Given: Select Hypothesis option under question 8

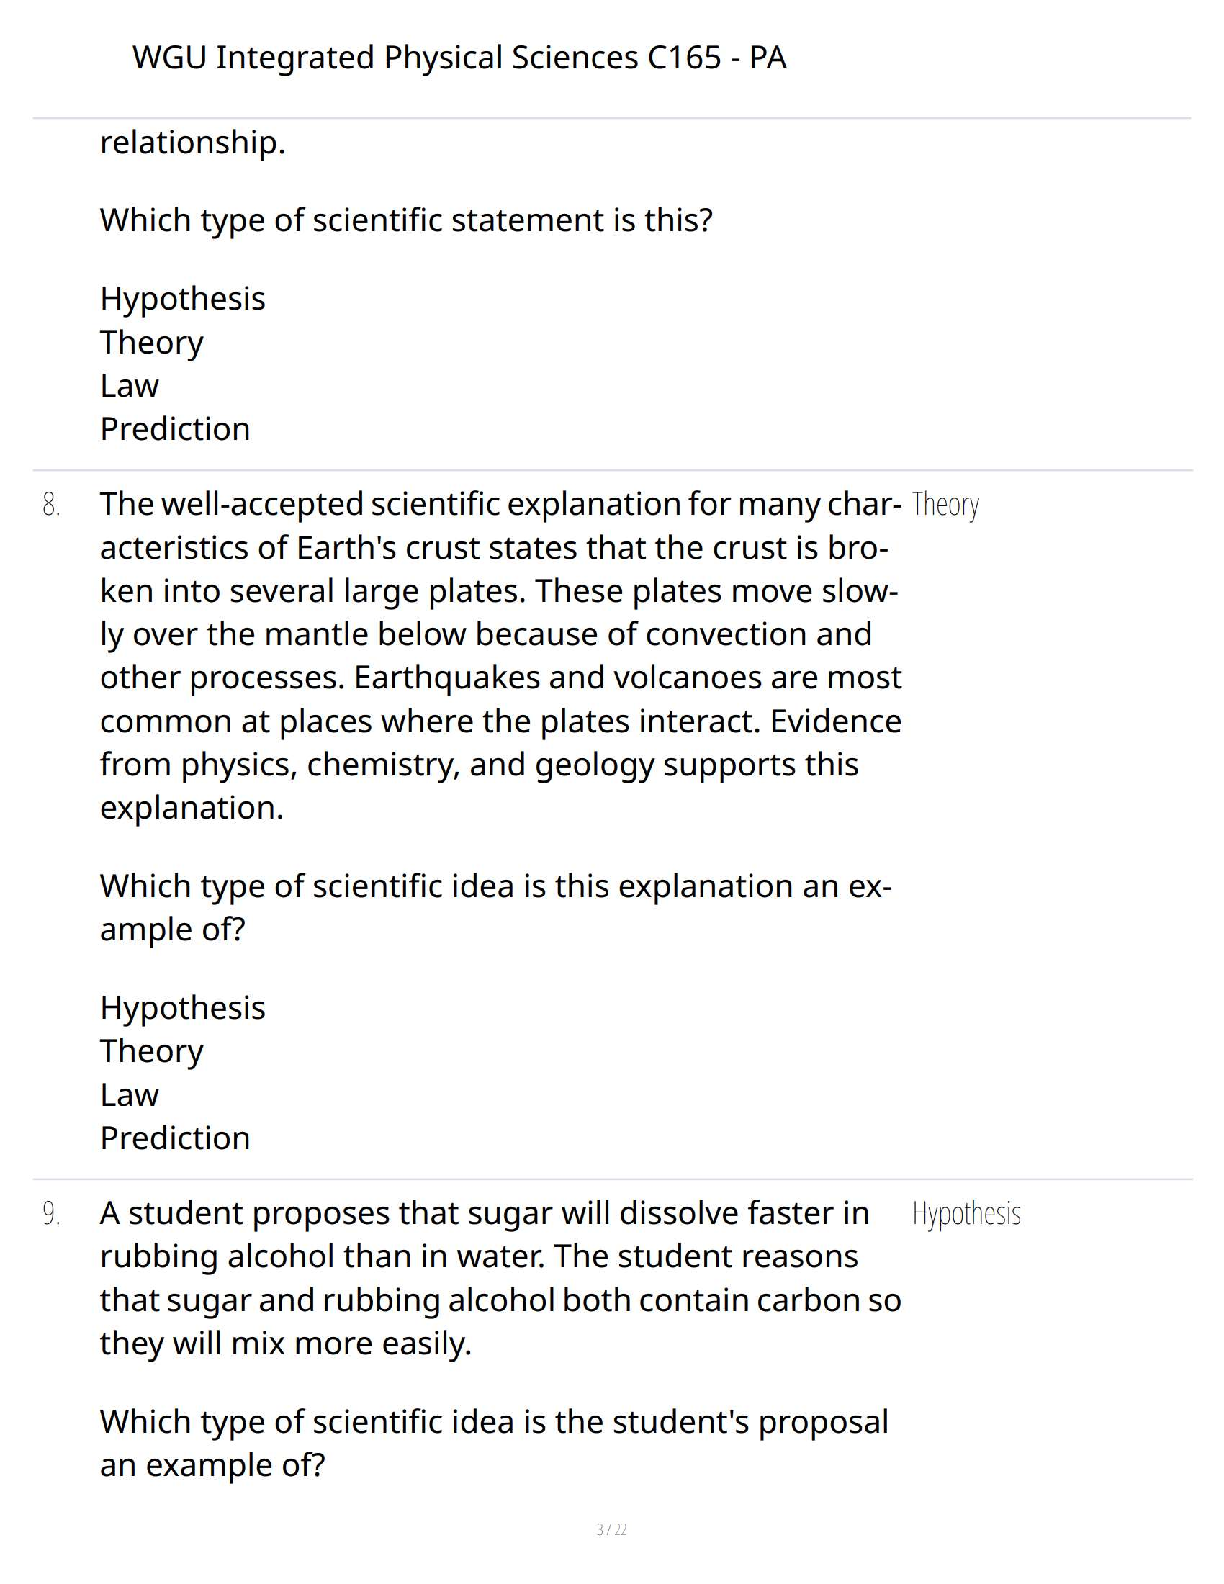Looking at the screenshot, I should point(183,1008).
